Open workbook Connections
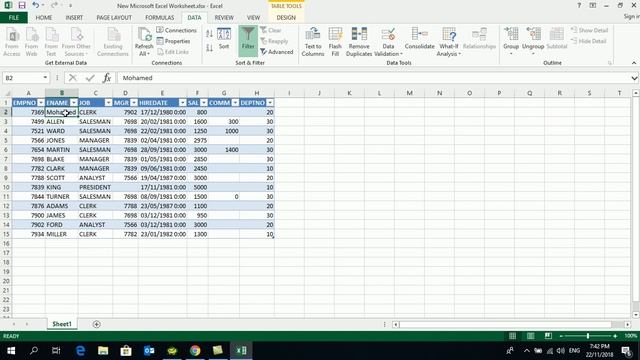The image size is (640, 360). tap(176, 30)
